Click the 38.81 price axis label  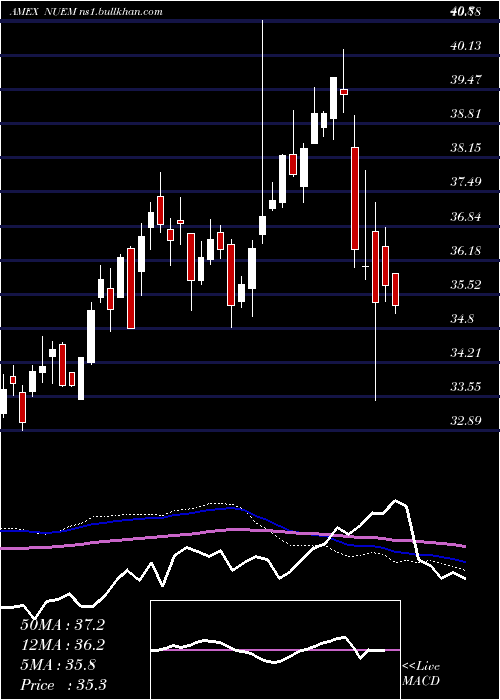(x=466, y=113)
